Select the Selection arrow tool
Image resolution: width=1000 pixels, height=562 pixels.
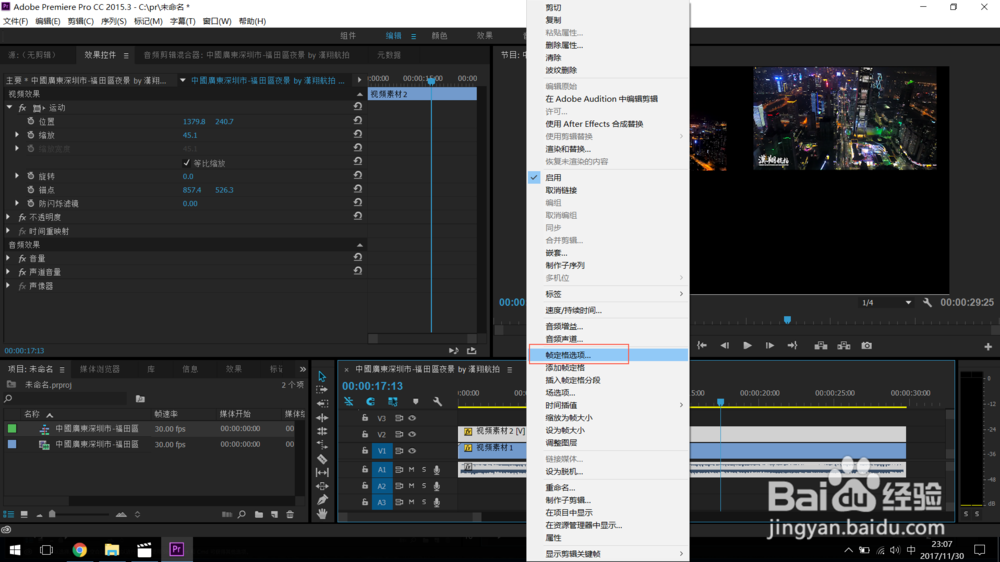pos(322,376)
